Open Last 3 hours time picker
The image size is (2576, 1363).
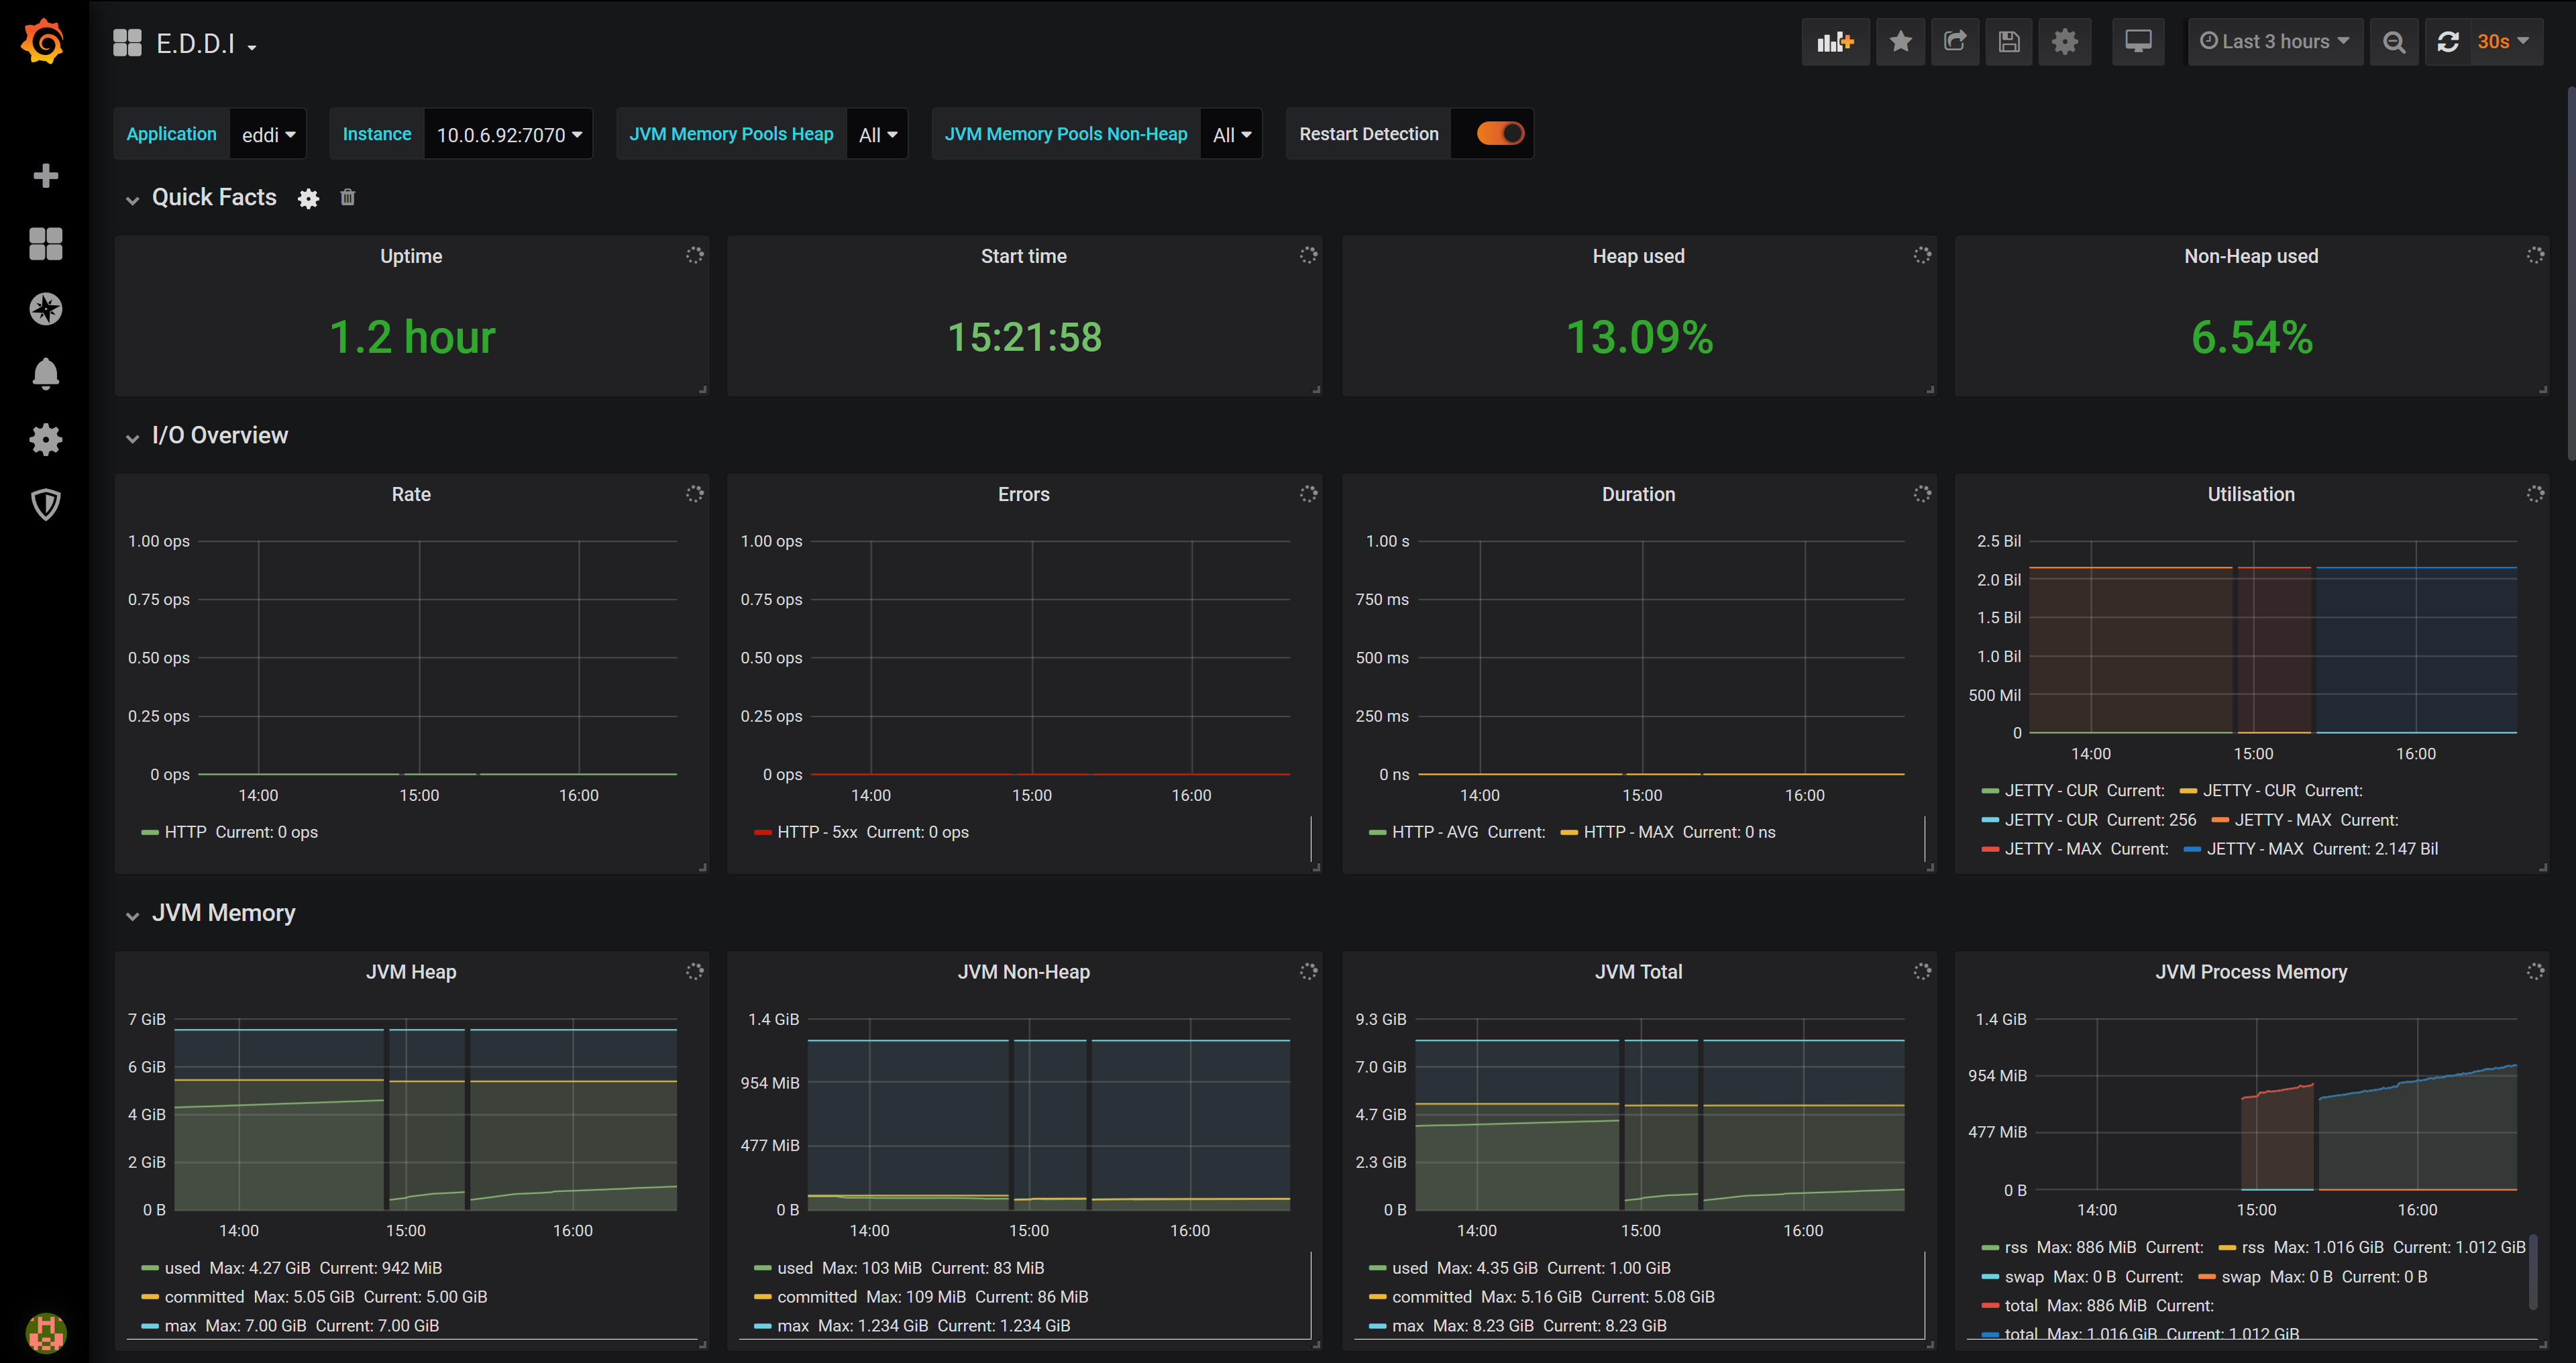tap(2274, 42)
